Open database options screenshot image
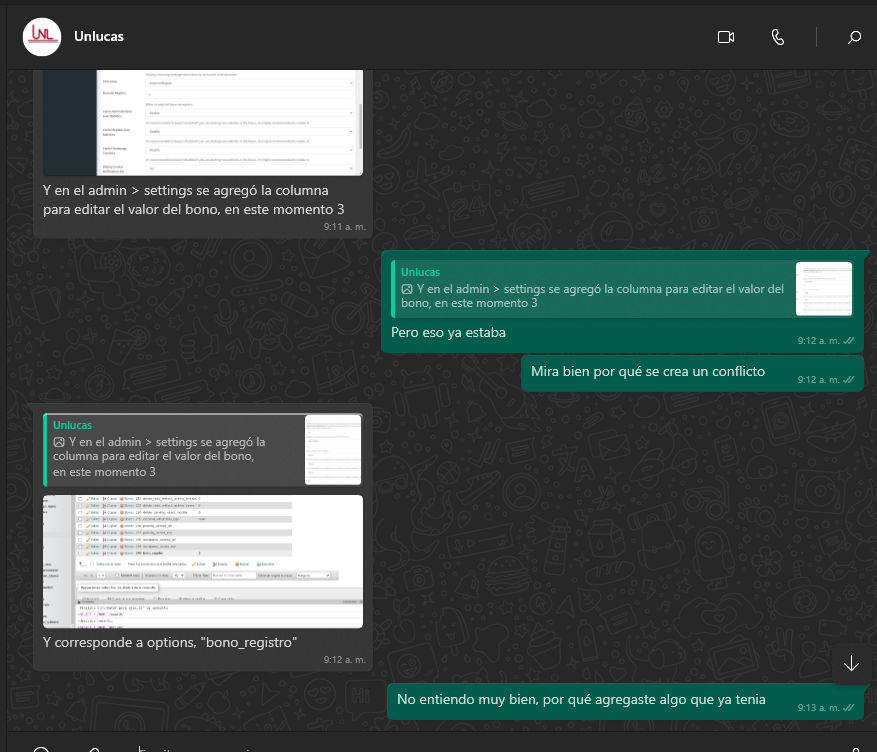This screenshot has width=877, height=752. click(x=203, y=561)
